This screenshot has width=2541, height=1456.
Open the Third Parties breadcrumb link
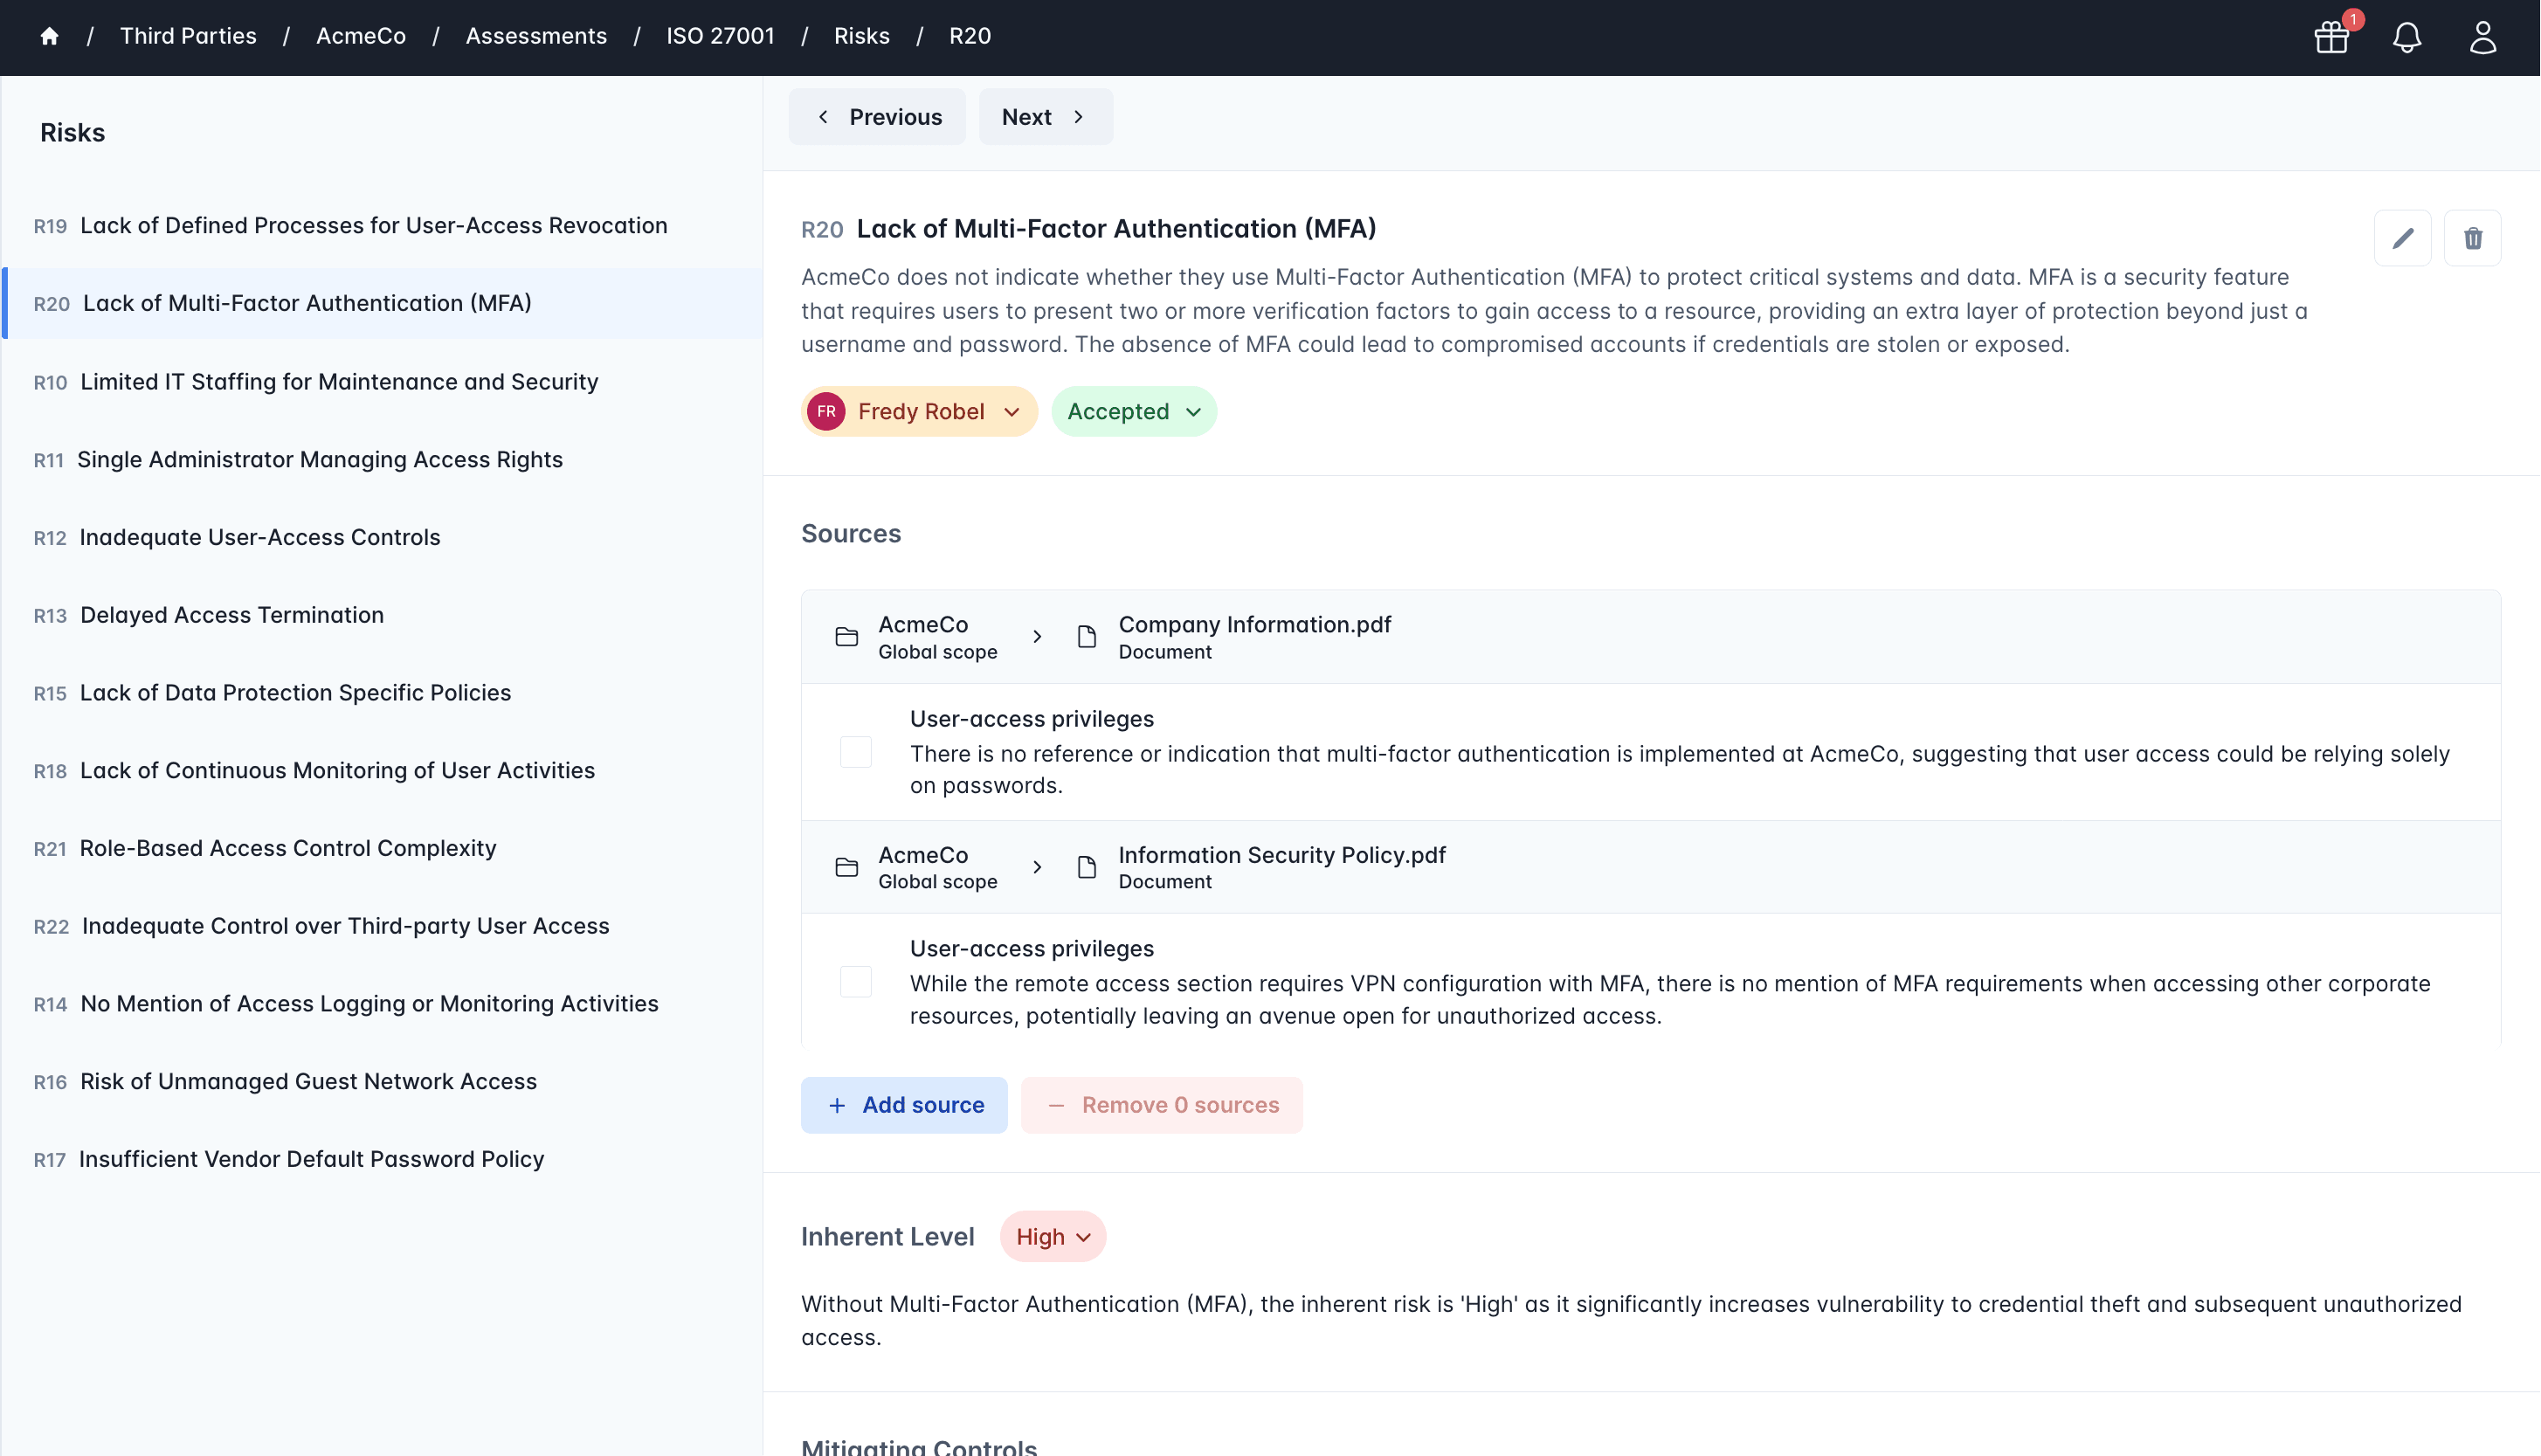(x=188, y=37)
